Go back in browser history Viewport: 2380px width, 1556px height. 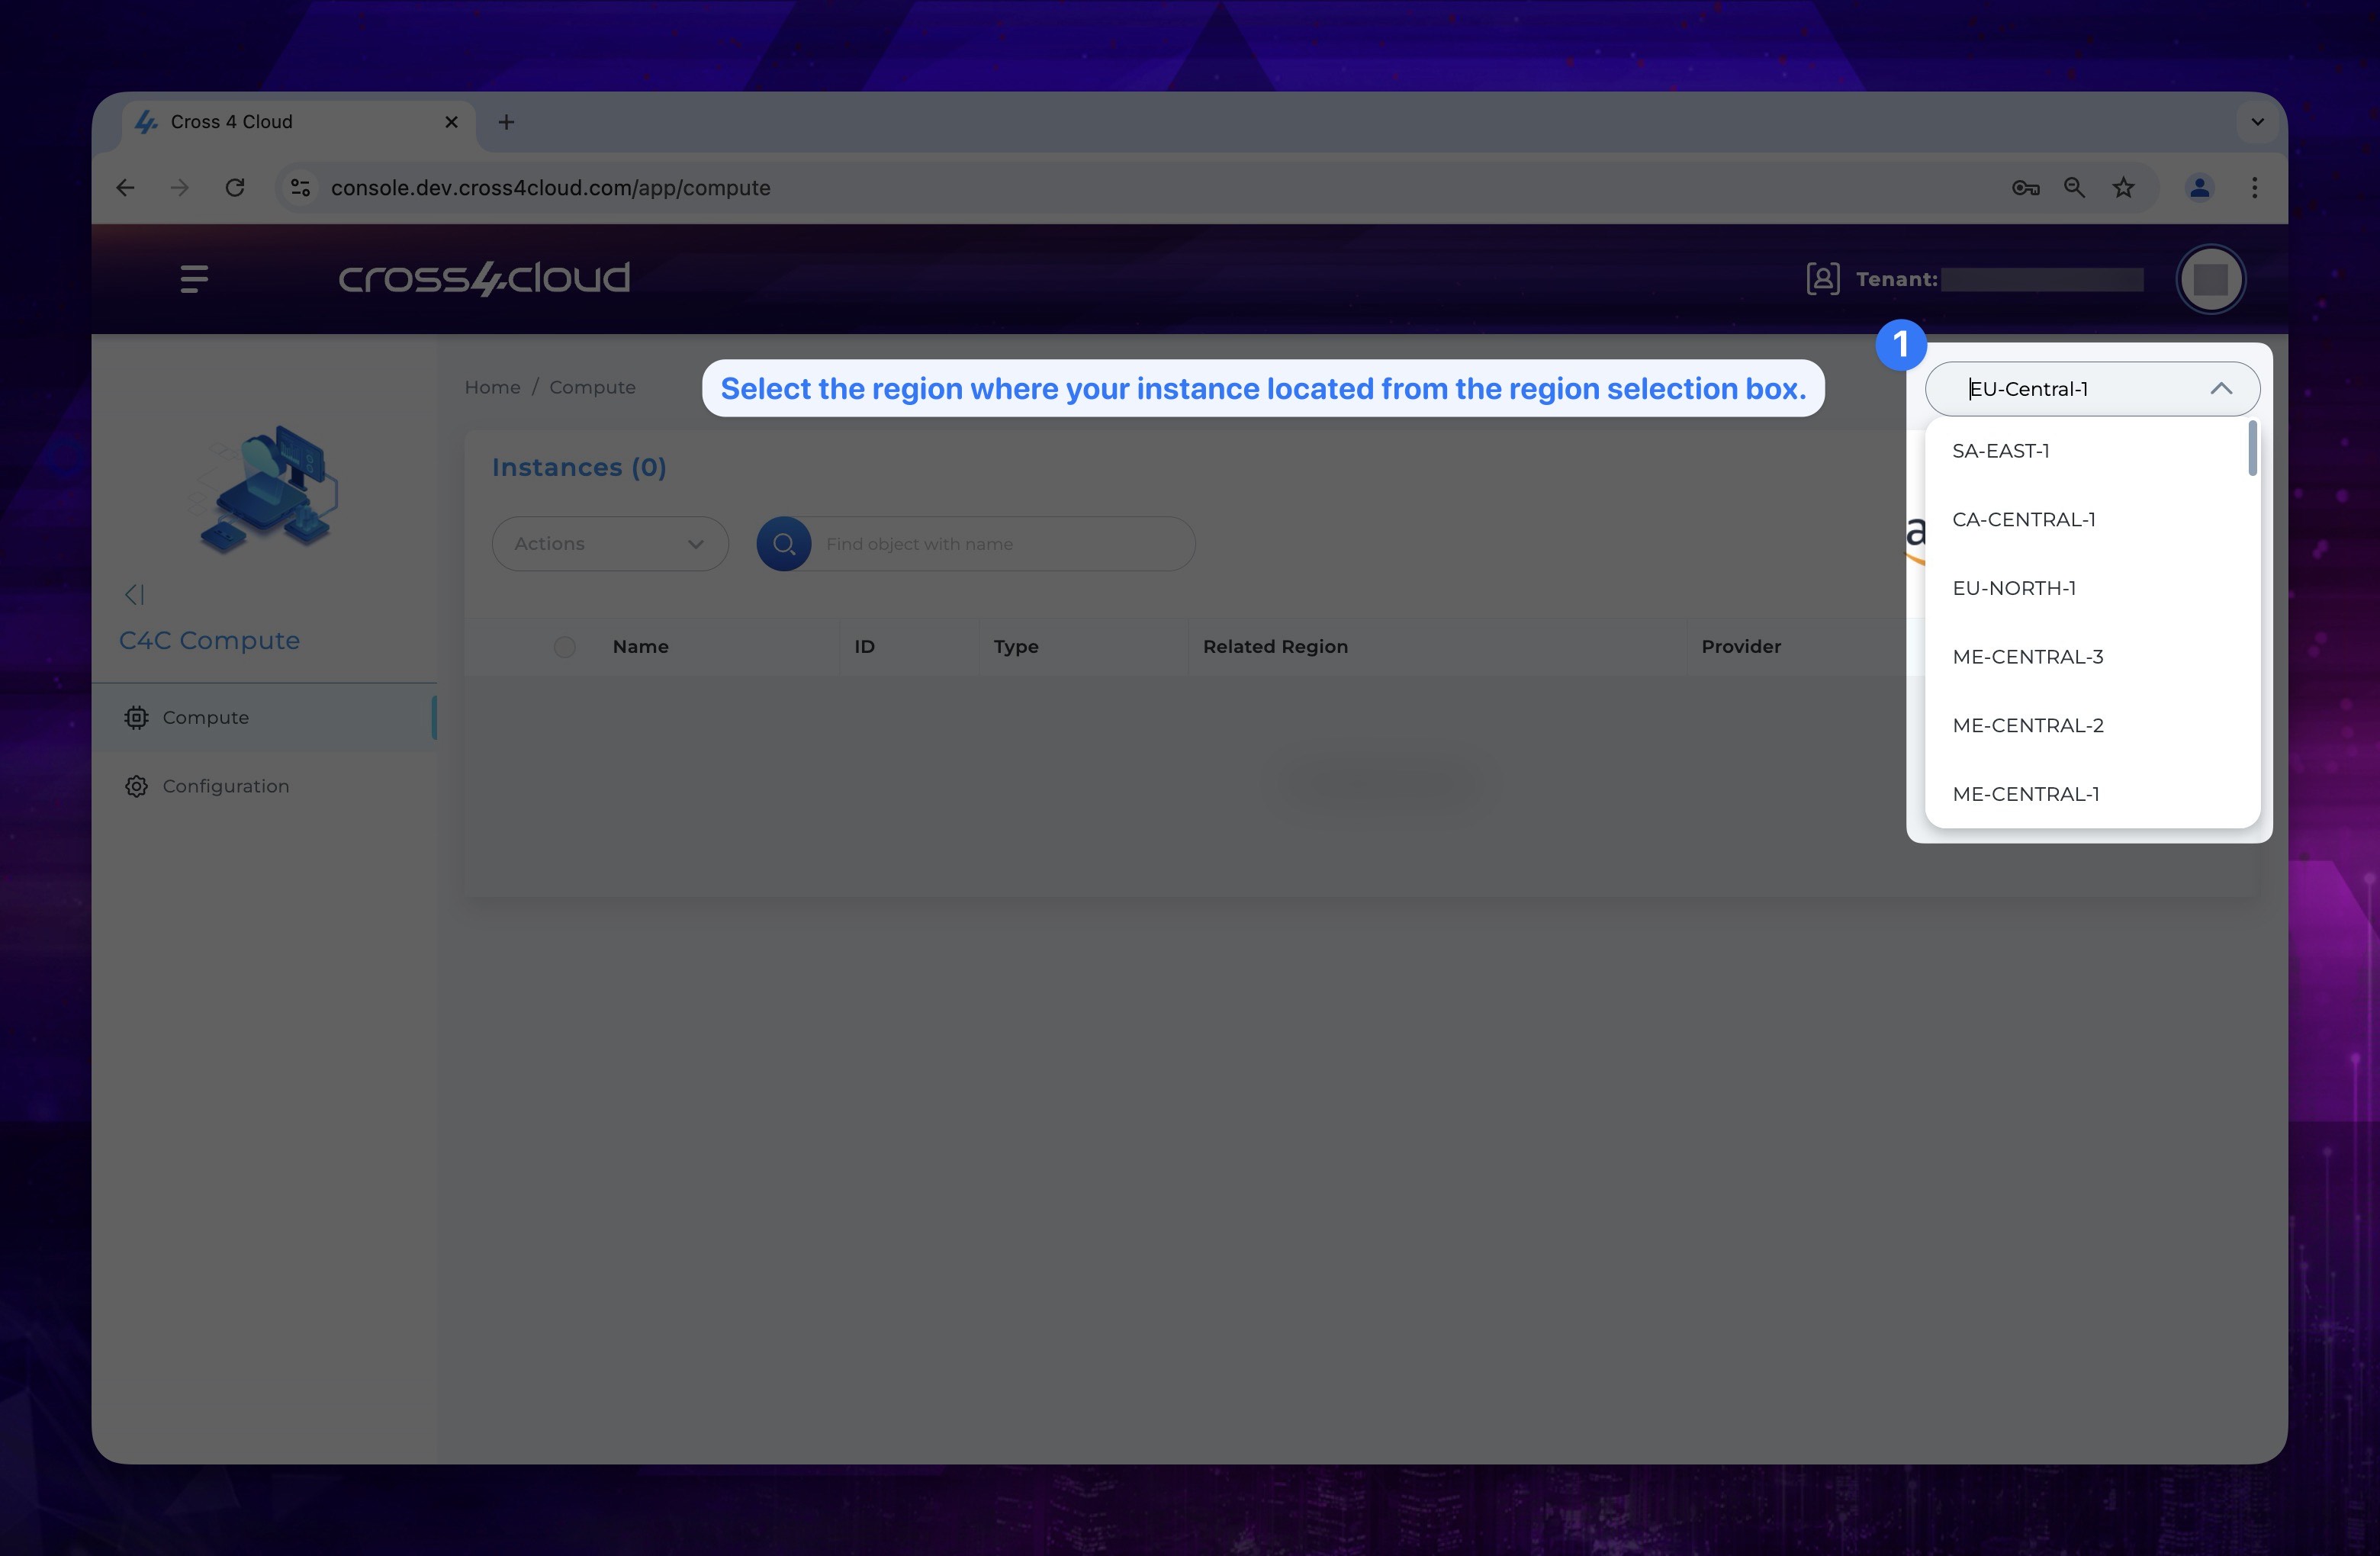click(x=125, y=188)
